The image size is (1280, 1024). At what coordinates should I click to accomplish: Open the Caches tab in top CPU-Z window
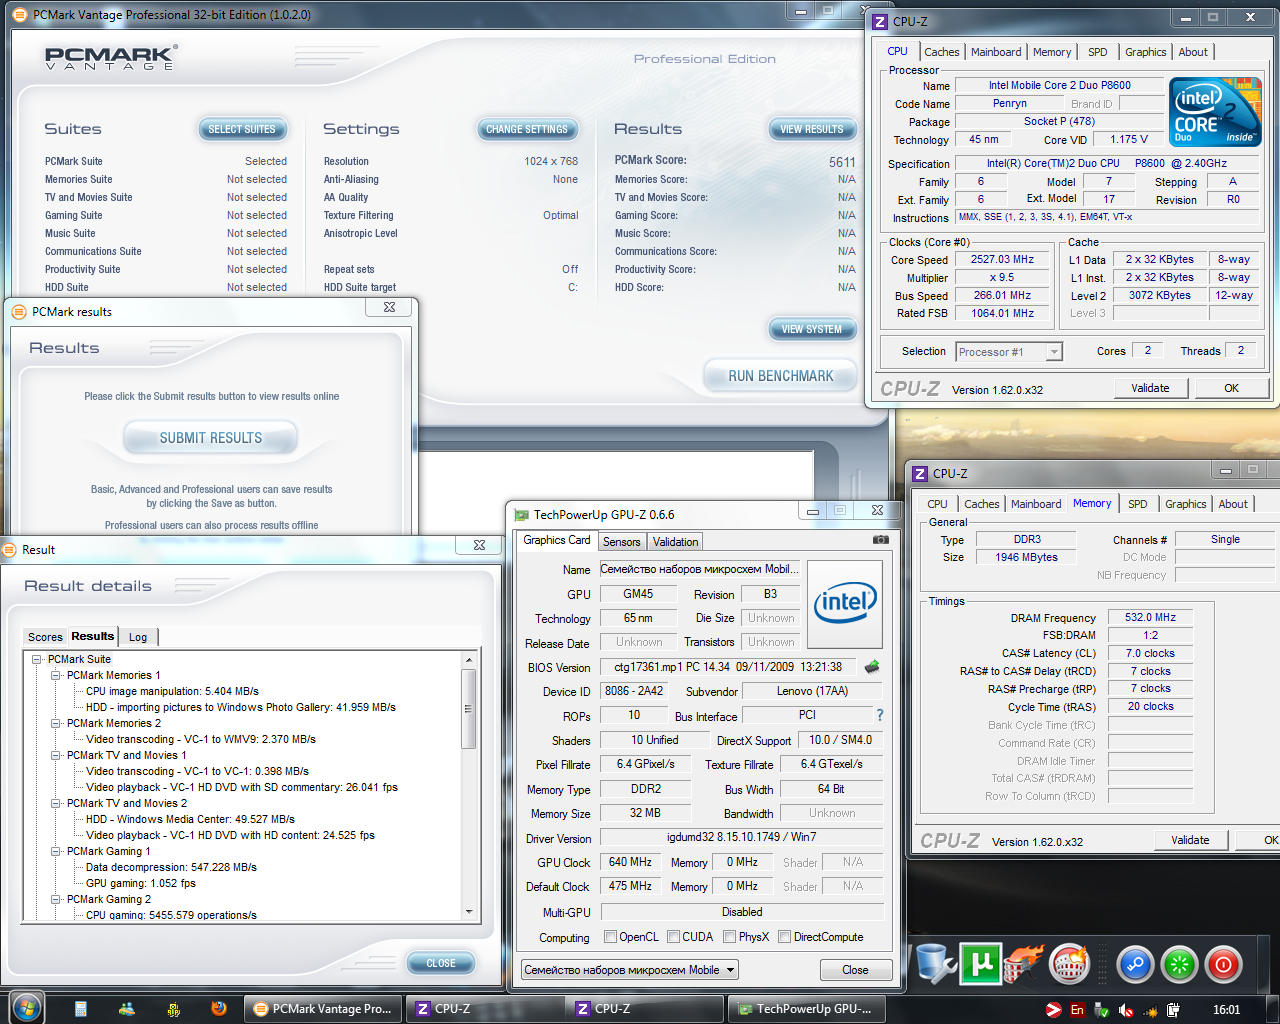pyautogui.click(x=941, y=52)
